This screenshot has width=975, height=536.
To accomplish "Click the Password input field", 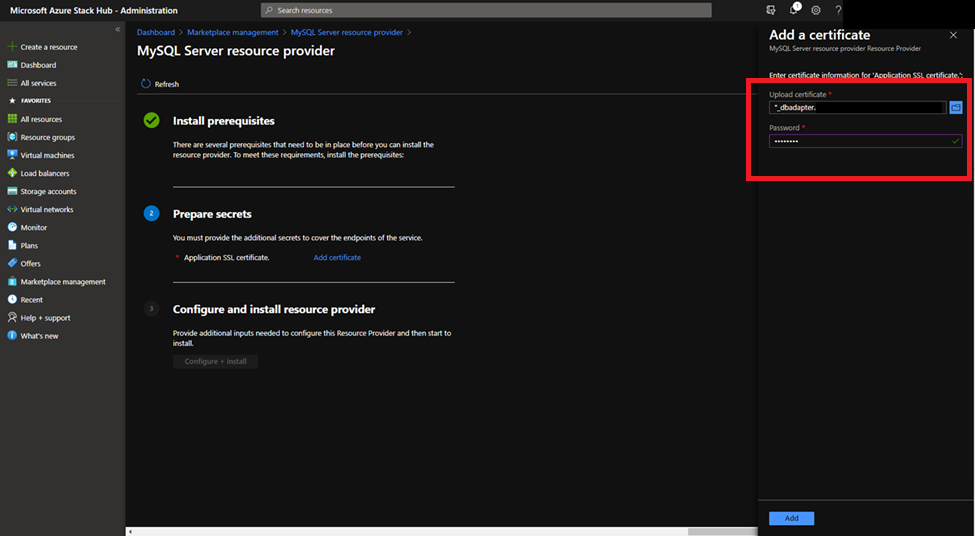I will 866,141.
